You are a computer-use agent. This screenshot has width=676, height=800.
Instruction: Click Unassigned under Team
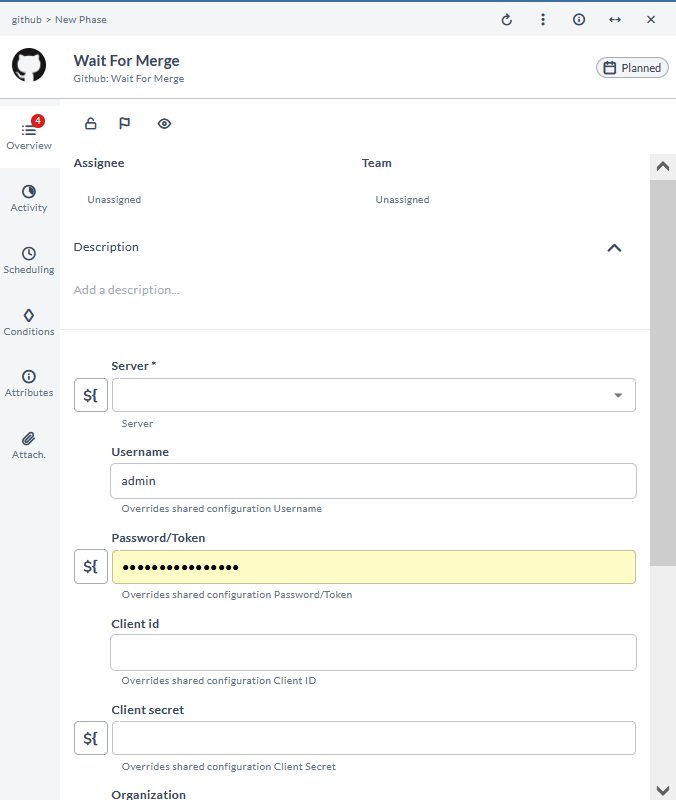coord(402,200)
